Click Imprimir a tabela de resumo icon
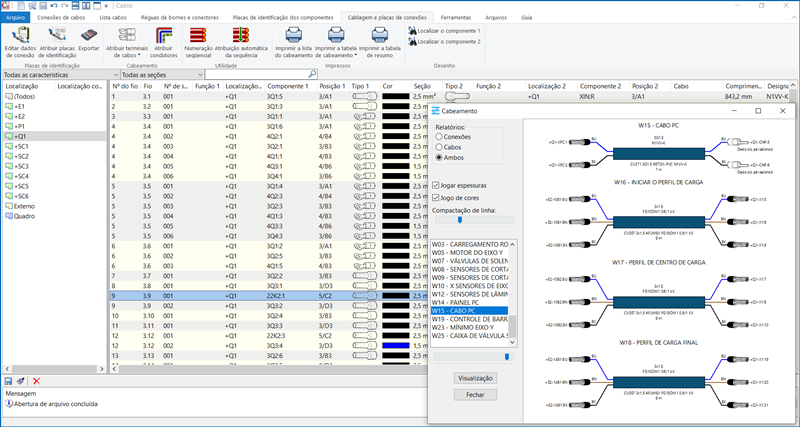 point(380,35)
